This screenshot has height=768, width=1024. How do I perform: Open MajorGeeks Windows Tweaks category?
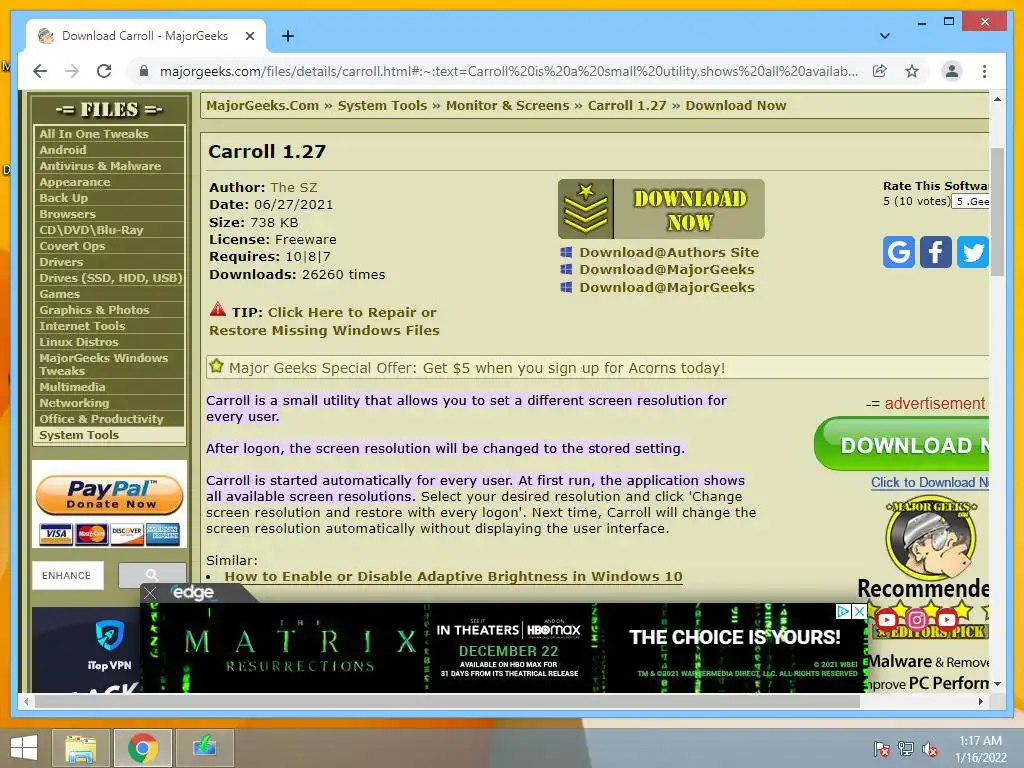[x=109, y=364]
